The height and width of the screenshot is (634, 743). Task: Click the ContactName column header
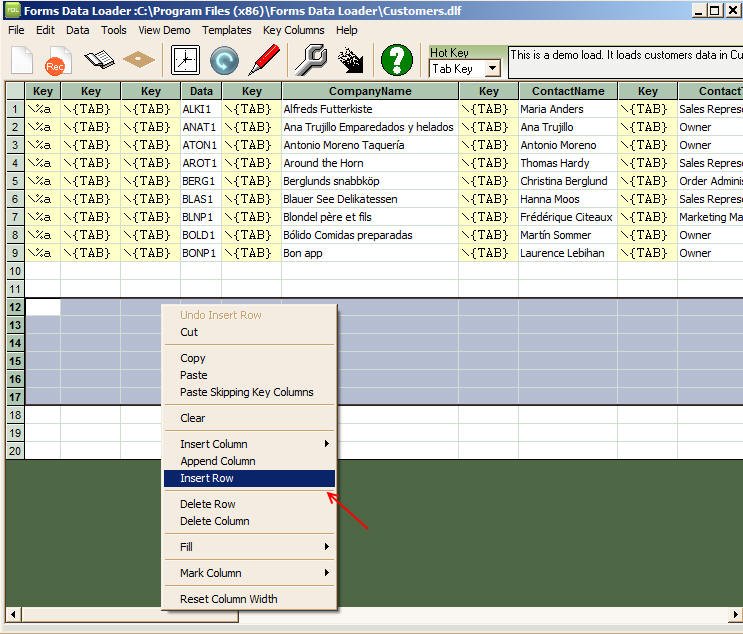click(x=568, y=91)
